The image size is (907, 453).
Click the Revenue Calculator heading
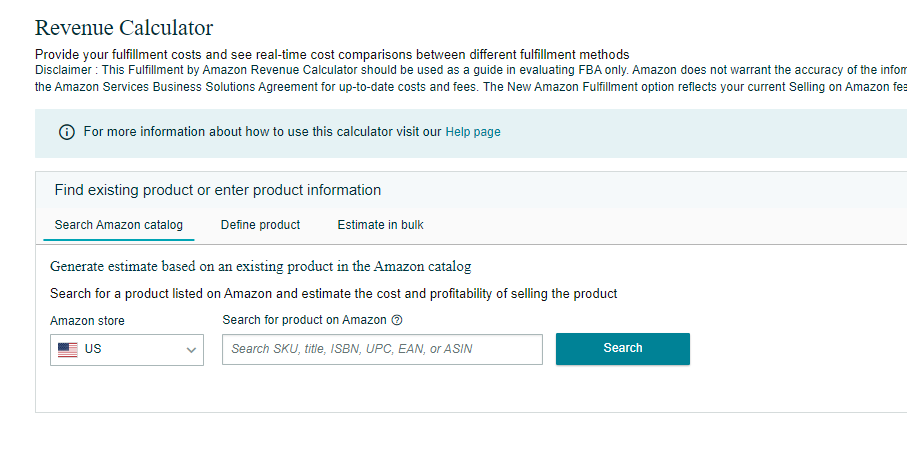[x=124, y=28]
